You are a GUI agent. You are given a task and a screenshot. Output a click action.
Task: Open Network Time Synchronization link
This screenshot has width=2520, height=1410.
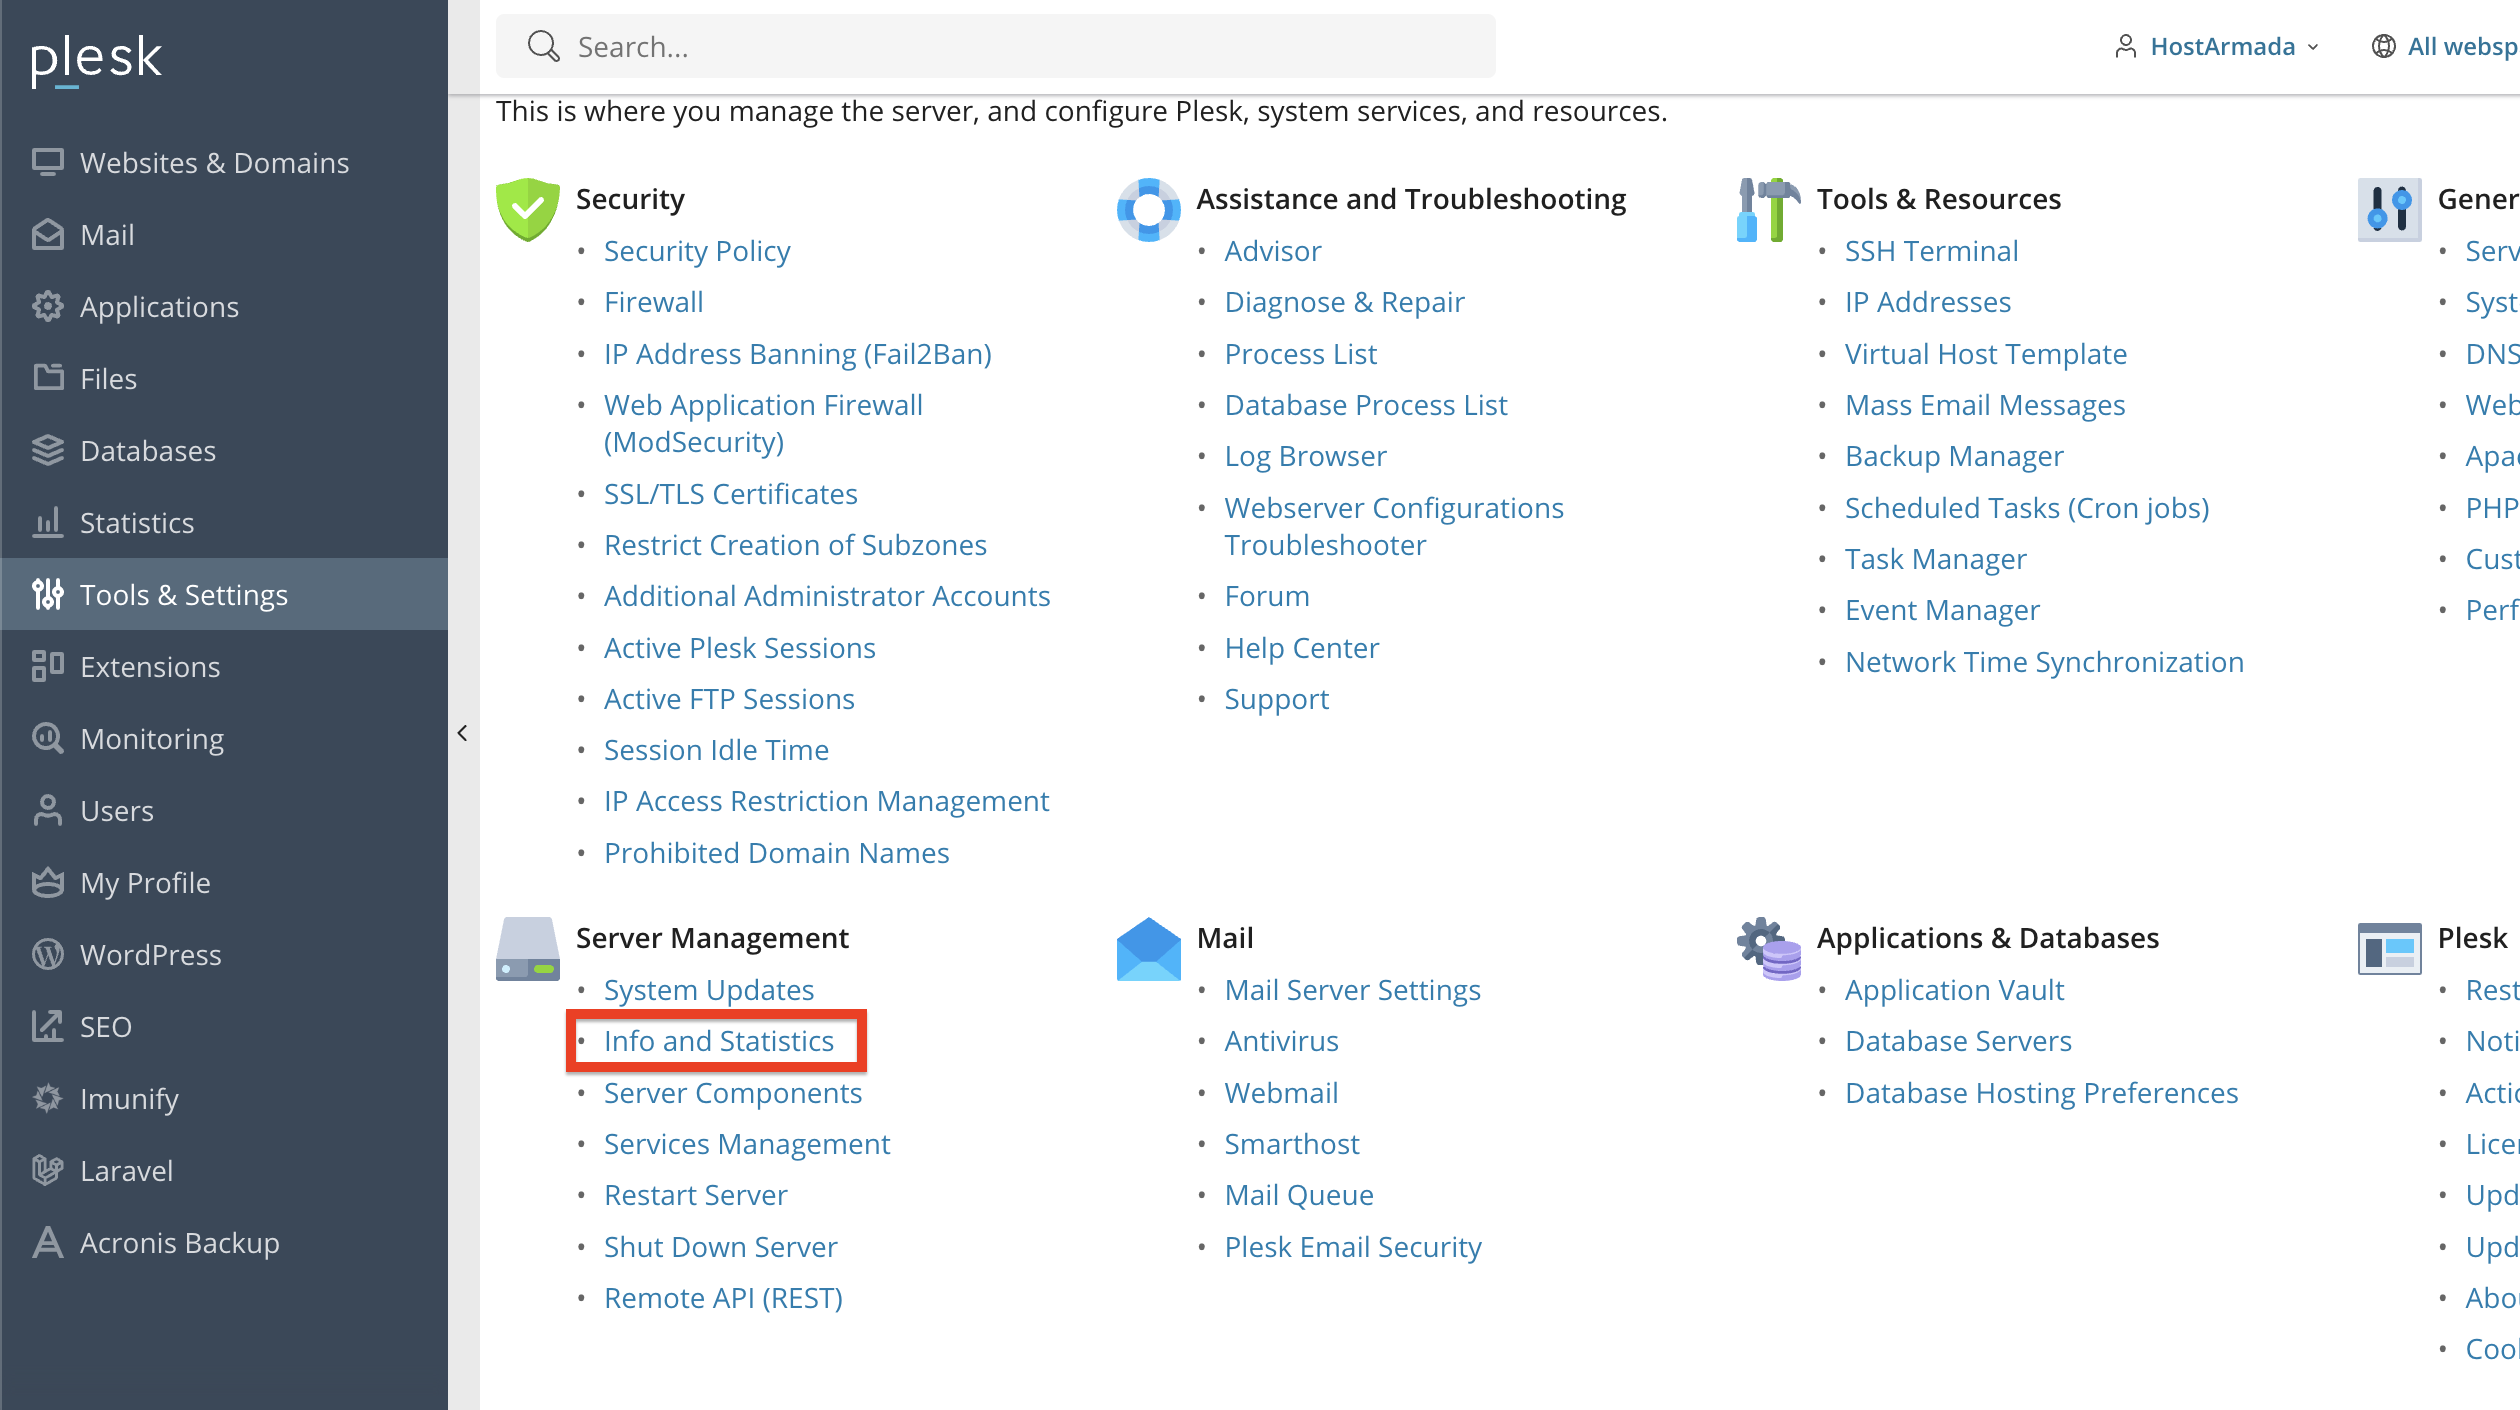pos(2044,662)
